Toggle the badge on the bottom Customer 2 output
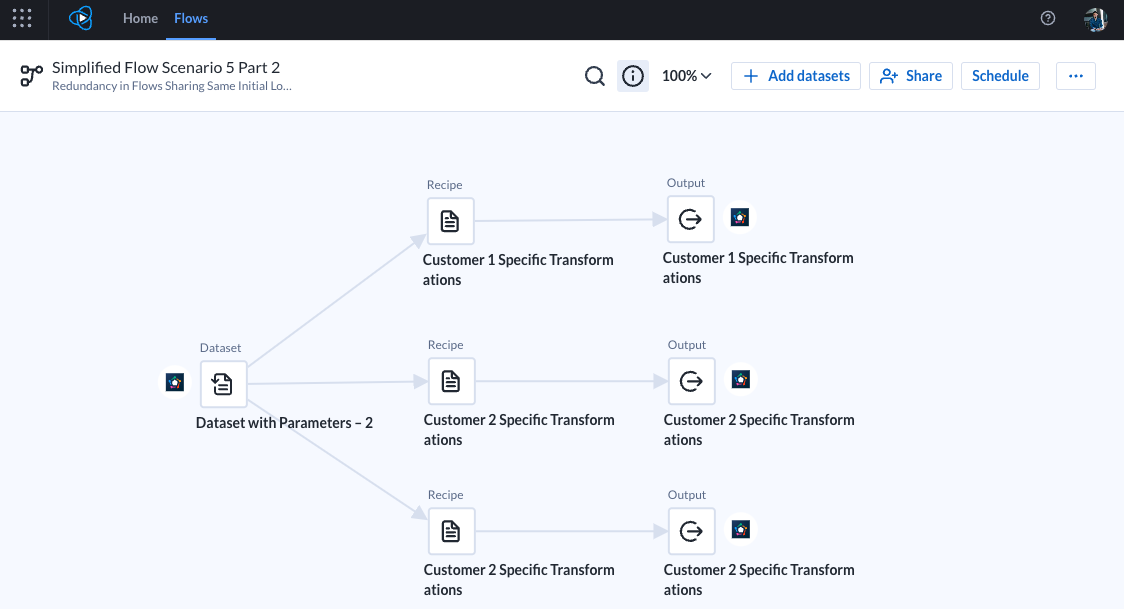Image resolution: width=1124 pixels, height=609 pixels. 740,530
